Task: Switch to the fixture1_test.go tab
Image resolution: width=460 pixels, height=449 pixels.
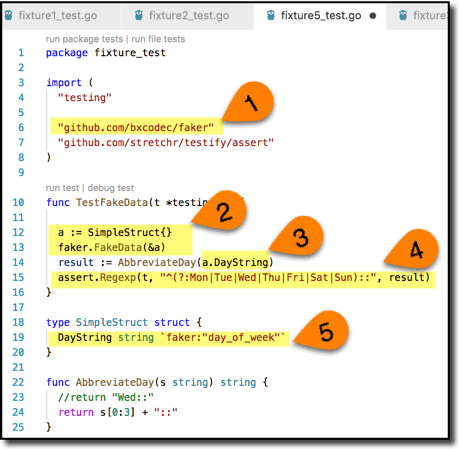Action: [x=58, y=16]
